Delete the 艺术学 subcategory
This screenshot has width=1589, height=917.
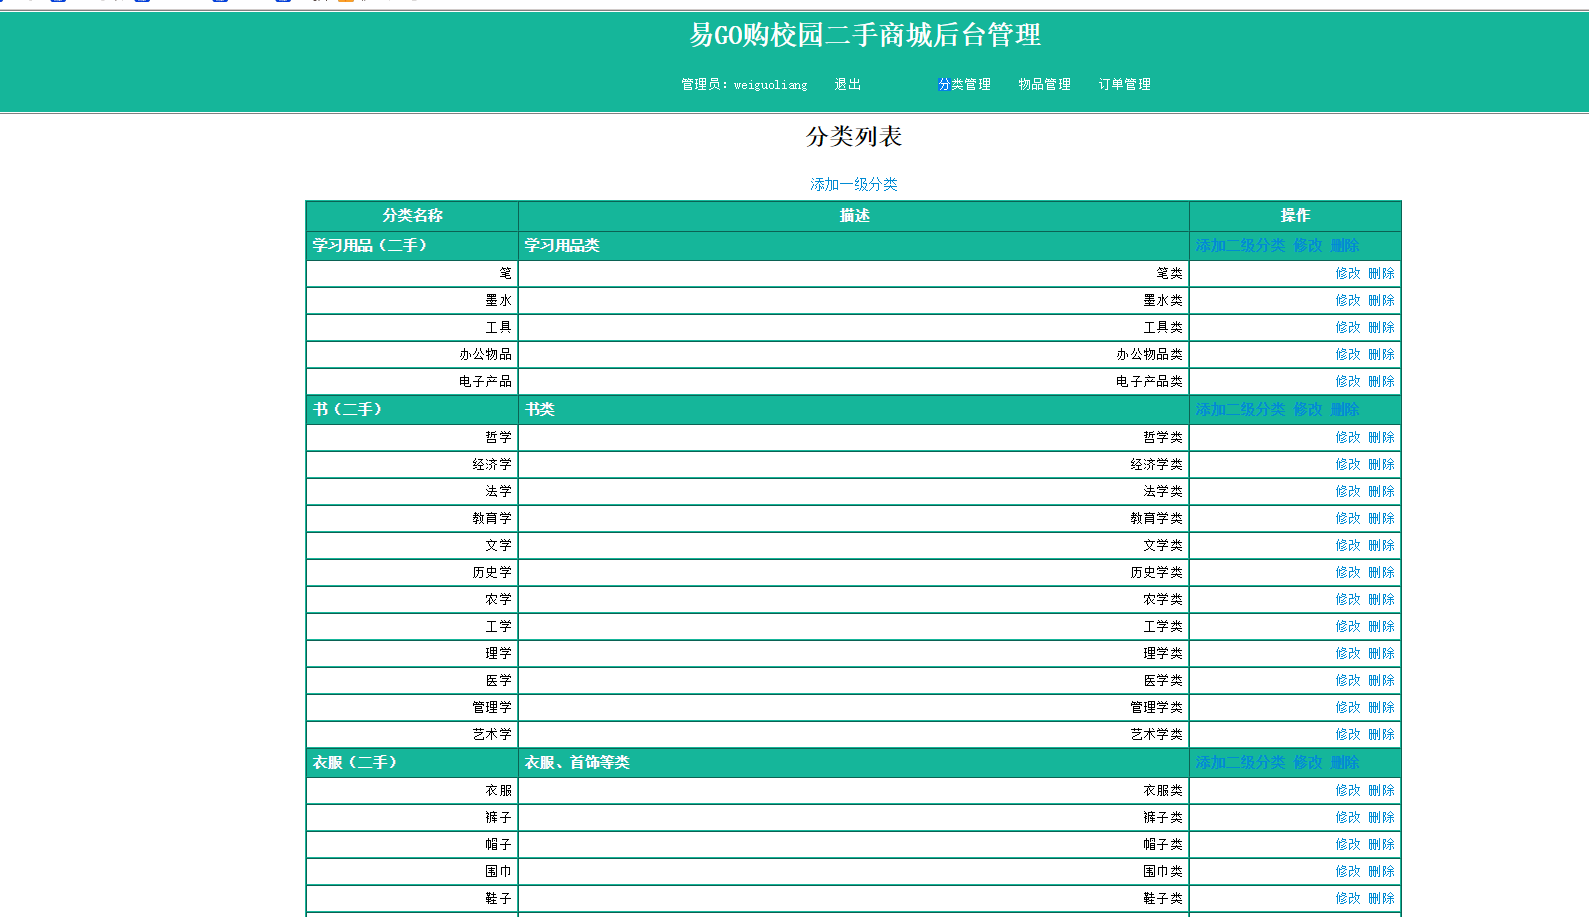pyautogui.click(x=1381, y=735)
